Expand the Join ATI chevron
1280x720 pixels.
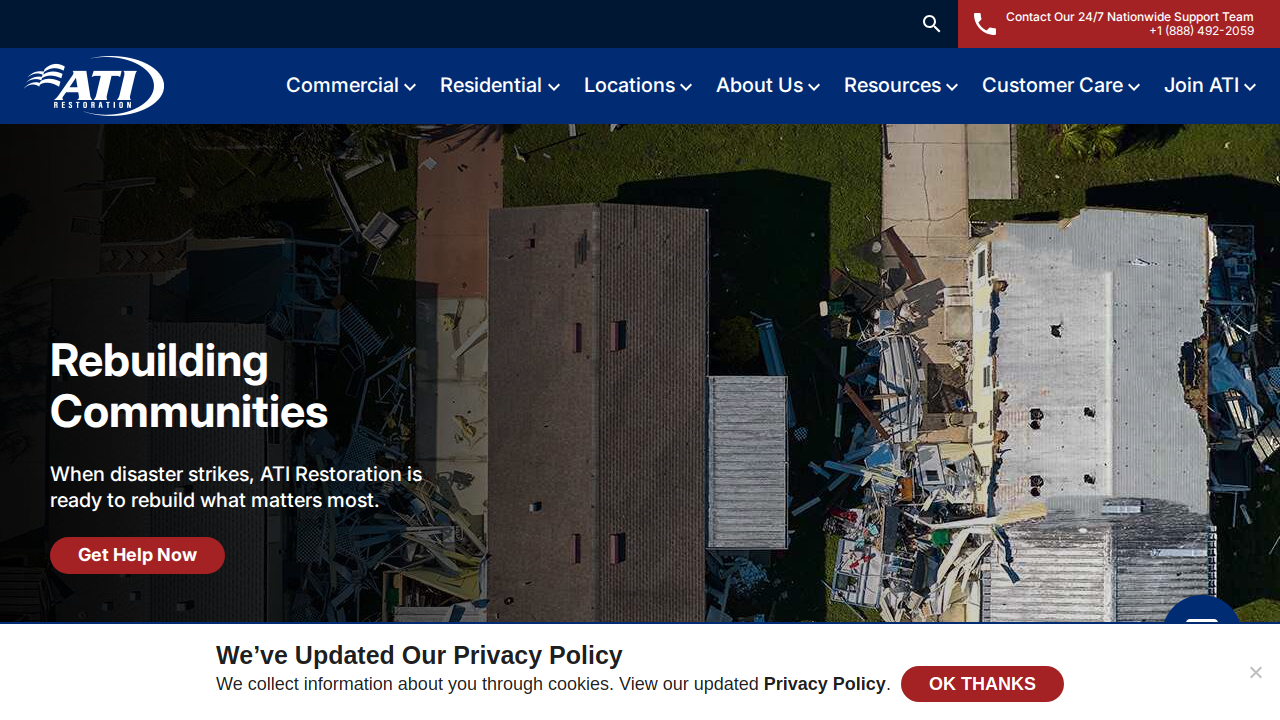[x=1250, y=87]
